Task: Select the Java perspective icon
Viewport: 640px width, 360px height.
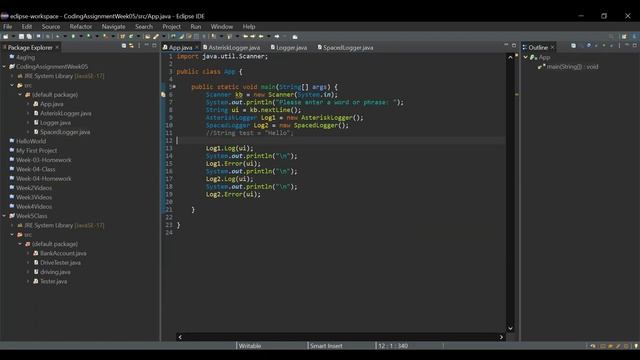Action: click(635, 36)
